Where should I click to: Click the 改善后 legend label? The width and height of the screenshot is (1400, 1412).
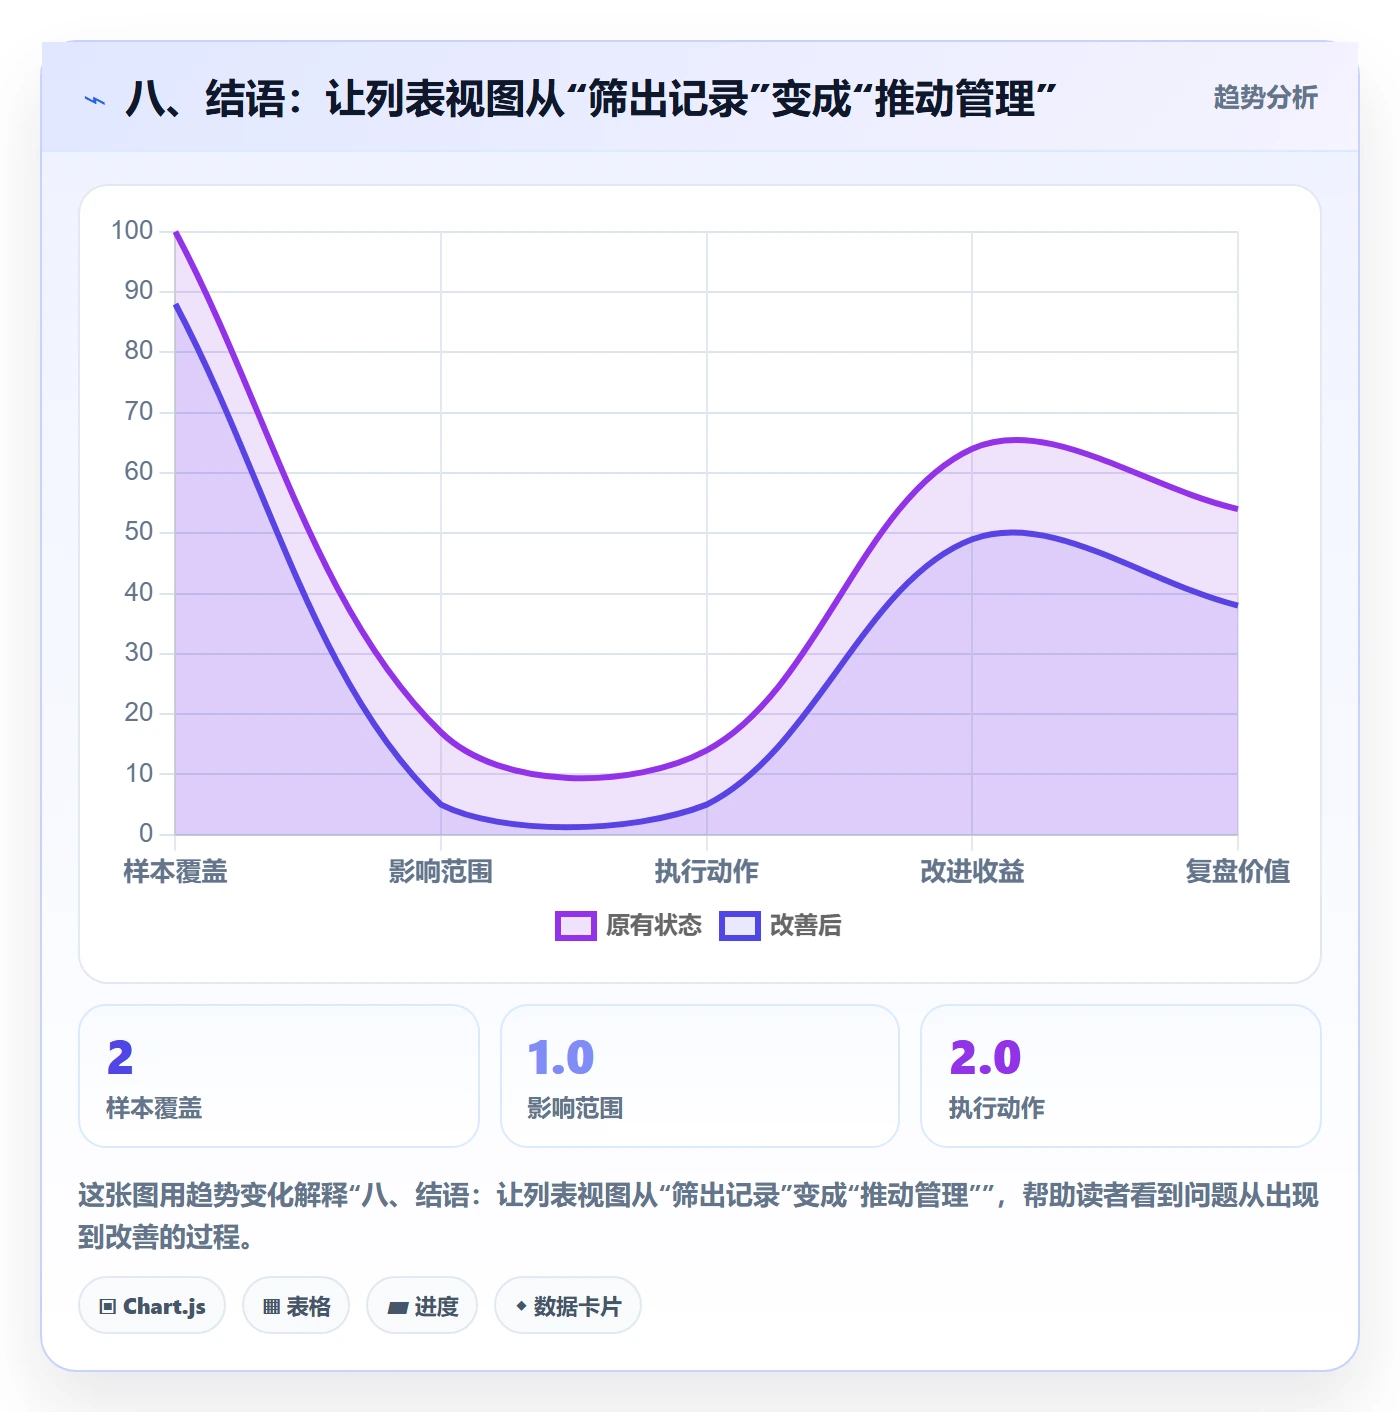(x=805, y=926)
